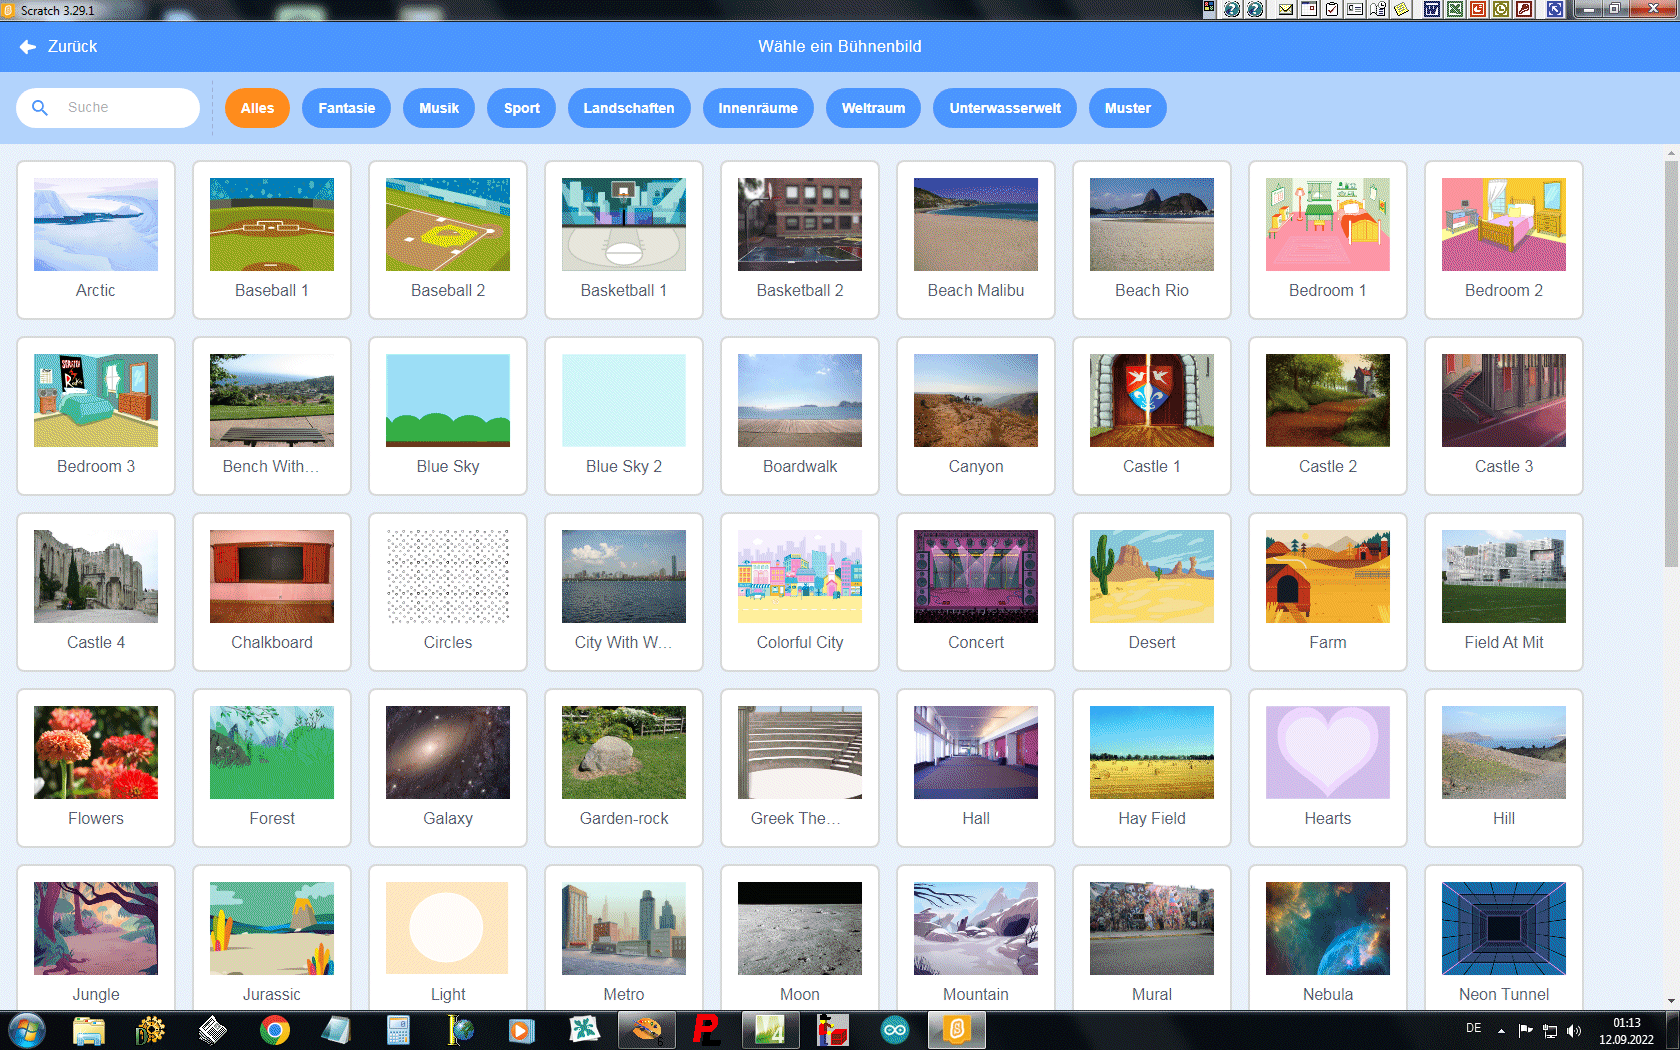This screenshot has width=1680, height=1050.
Task: Select the Landschaften category filter
Action: click(x=629, y=108)
